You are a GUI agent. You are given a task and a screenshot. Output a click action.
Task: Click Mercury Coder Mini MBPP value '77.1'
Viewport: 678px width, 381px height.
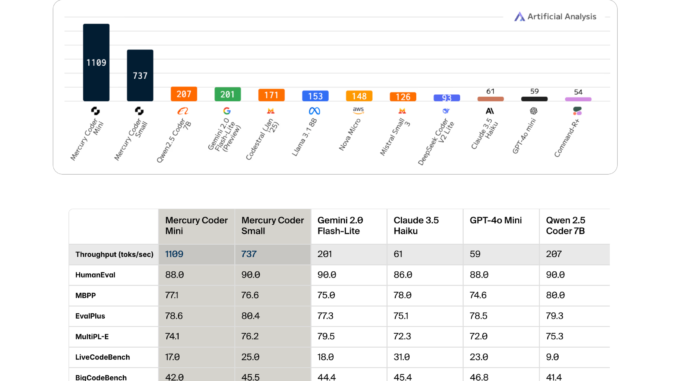pos(172,295)
